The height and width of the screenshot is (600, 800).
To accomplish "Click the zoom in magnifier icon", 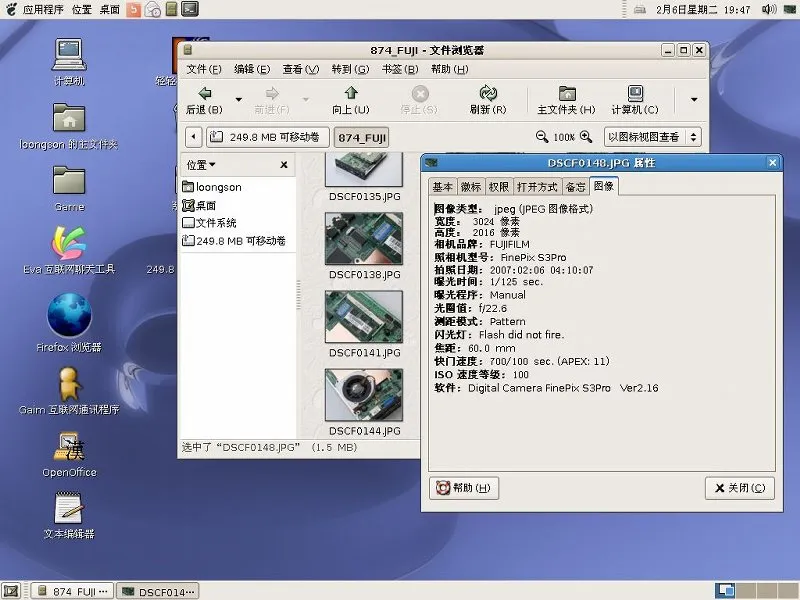I will tap(586, 137).
